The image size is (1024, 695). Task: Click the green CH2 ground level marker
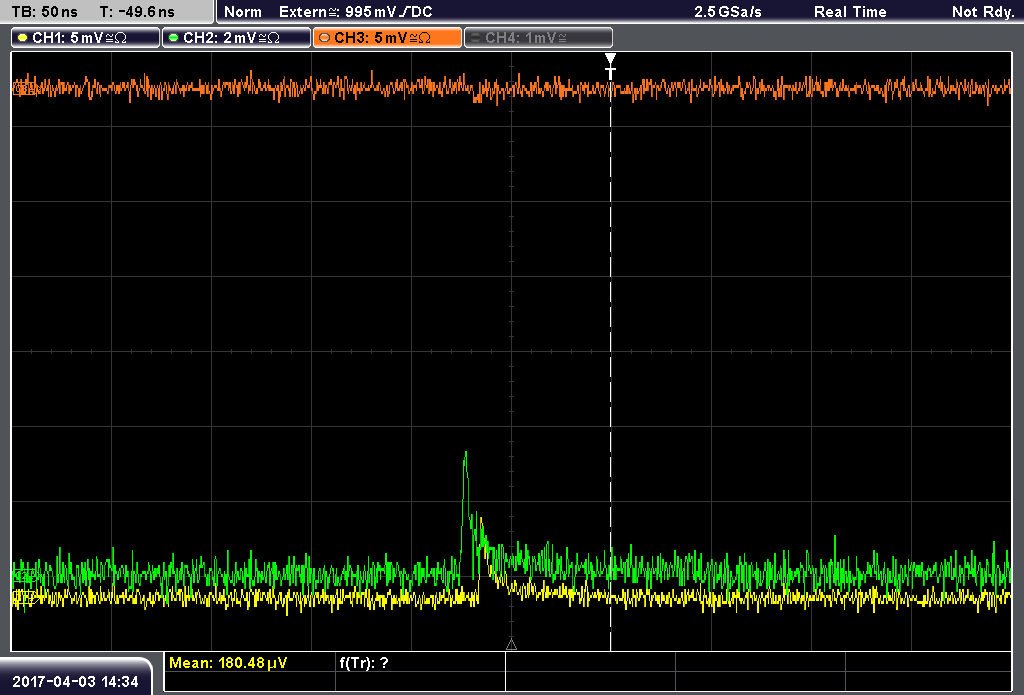click(24, 575)
